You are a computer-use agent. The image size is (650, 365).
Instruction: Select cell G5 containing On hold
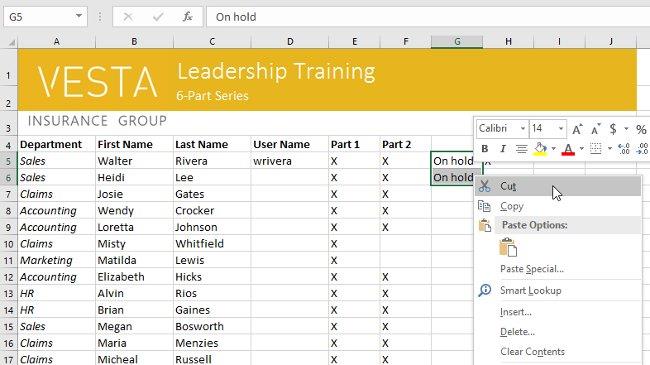tap(454, 161)
